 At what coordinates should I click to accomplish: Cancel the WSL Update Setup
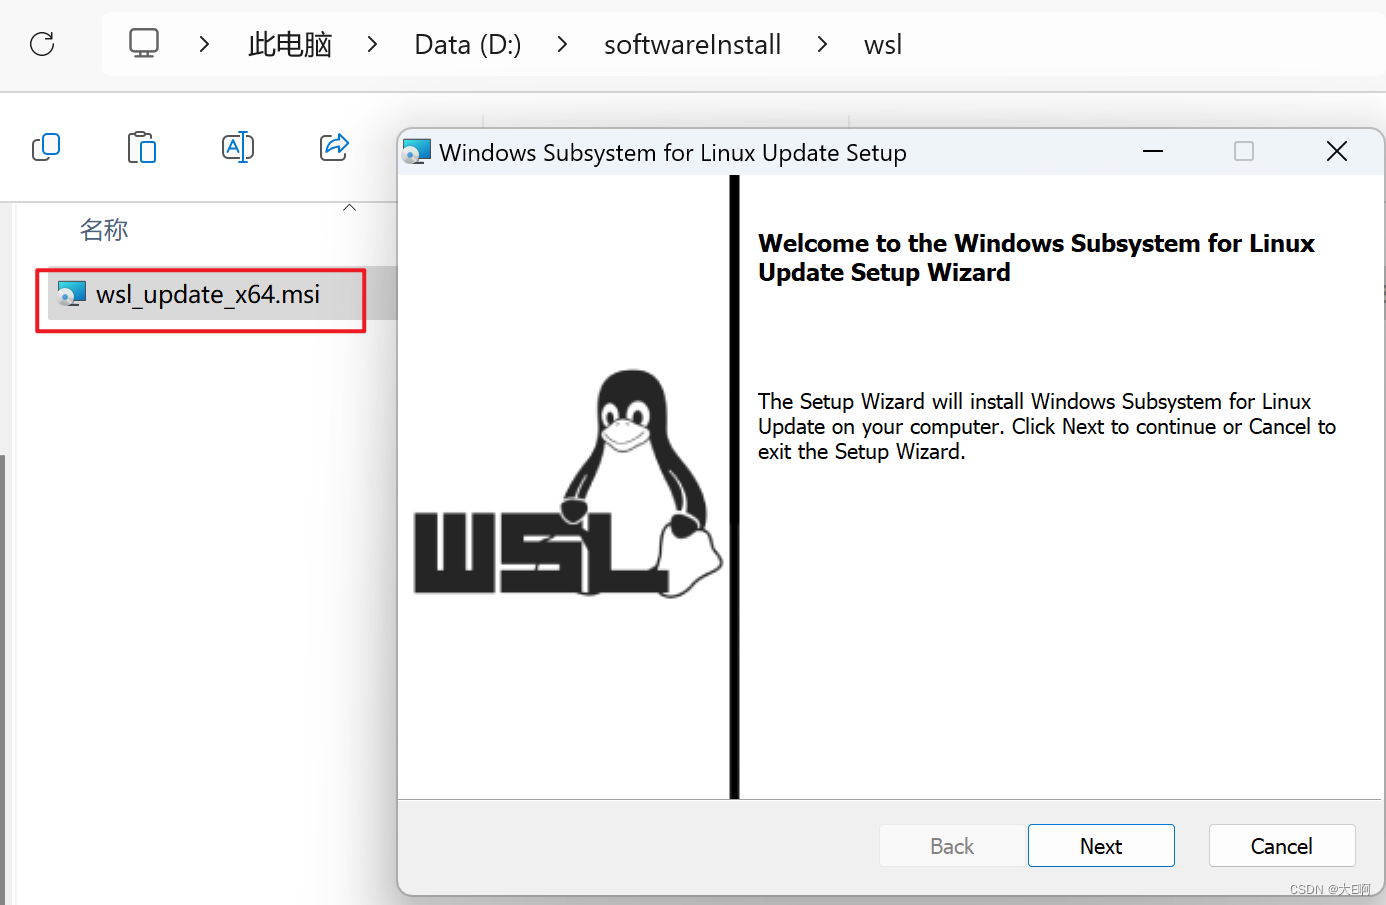click(1282, 846)
